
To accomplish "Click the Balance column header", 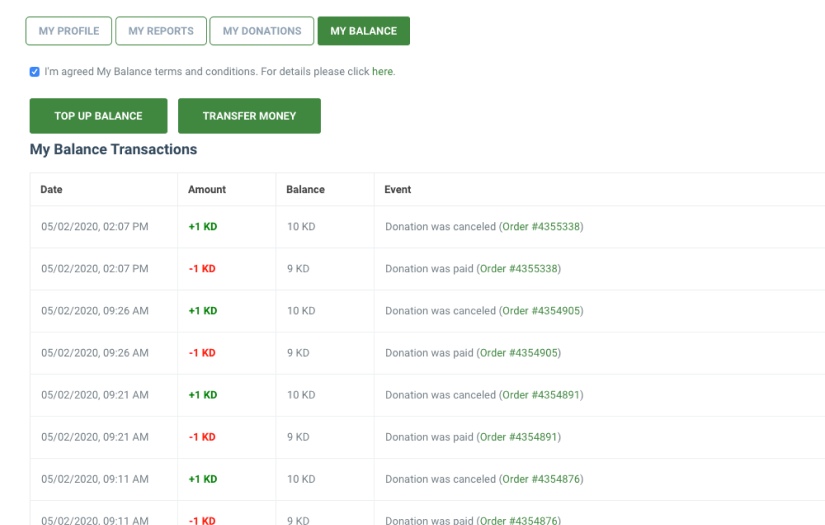I will (305, 189).
